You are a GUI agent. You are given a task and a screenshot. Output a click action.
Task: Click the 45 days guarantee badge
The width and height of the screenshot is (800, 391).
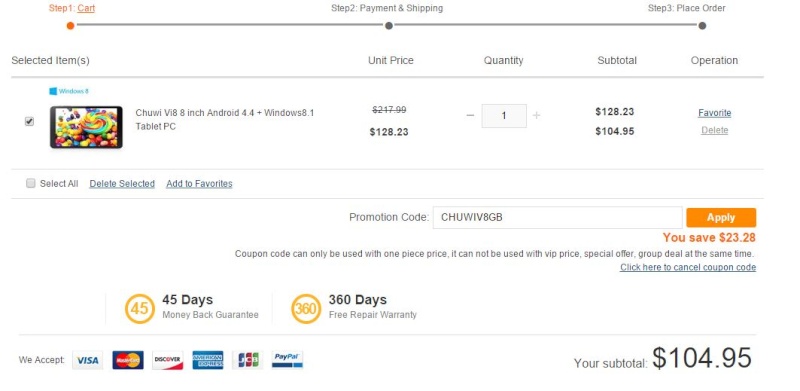coord(139,309)
